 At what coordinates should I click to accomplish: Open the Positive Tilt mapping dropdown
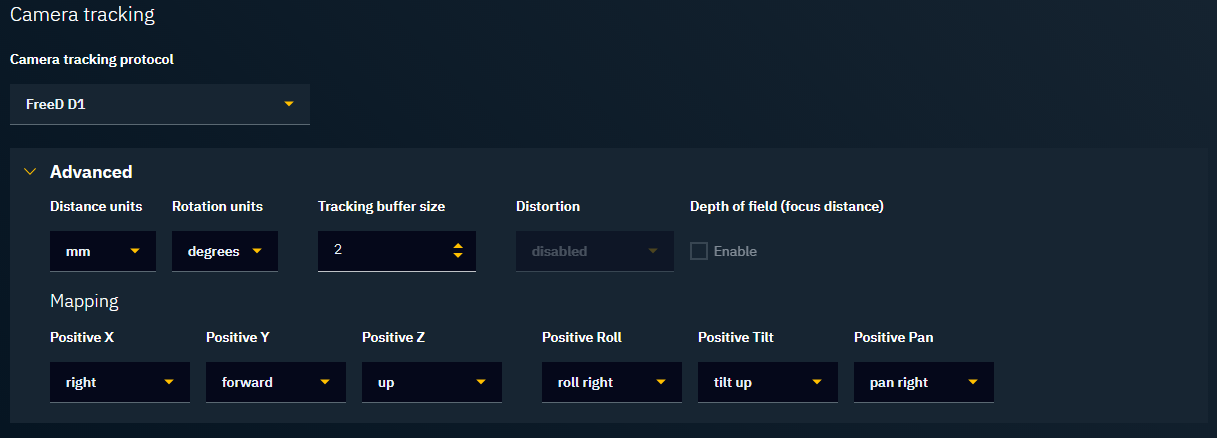click(767, 382)
